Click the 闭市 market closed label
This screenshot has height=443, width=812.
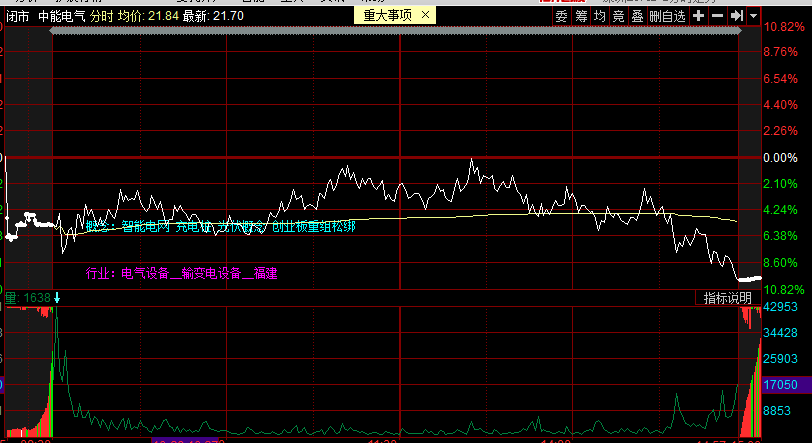coord(18,16)
